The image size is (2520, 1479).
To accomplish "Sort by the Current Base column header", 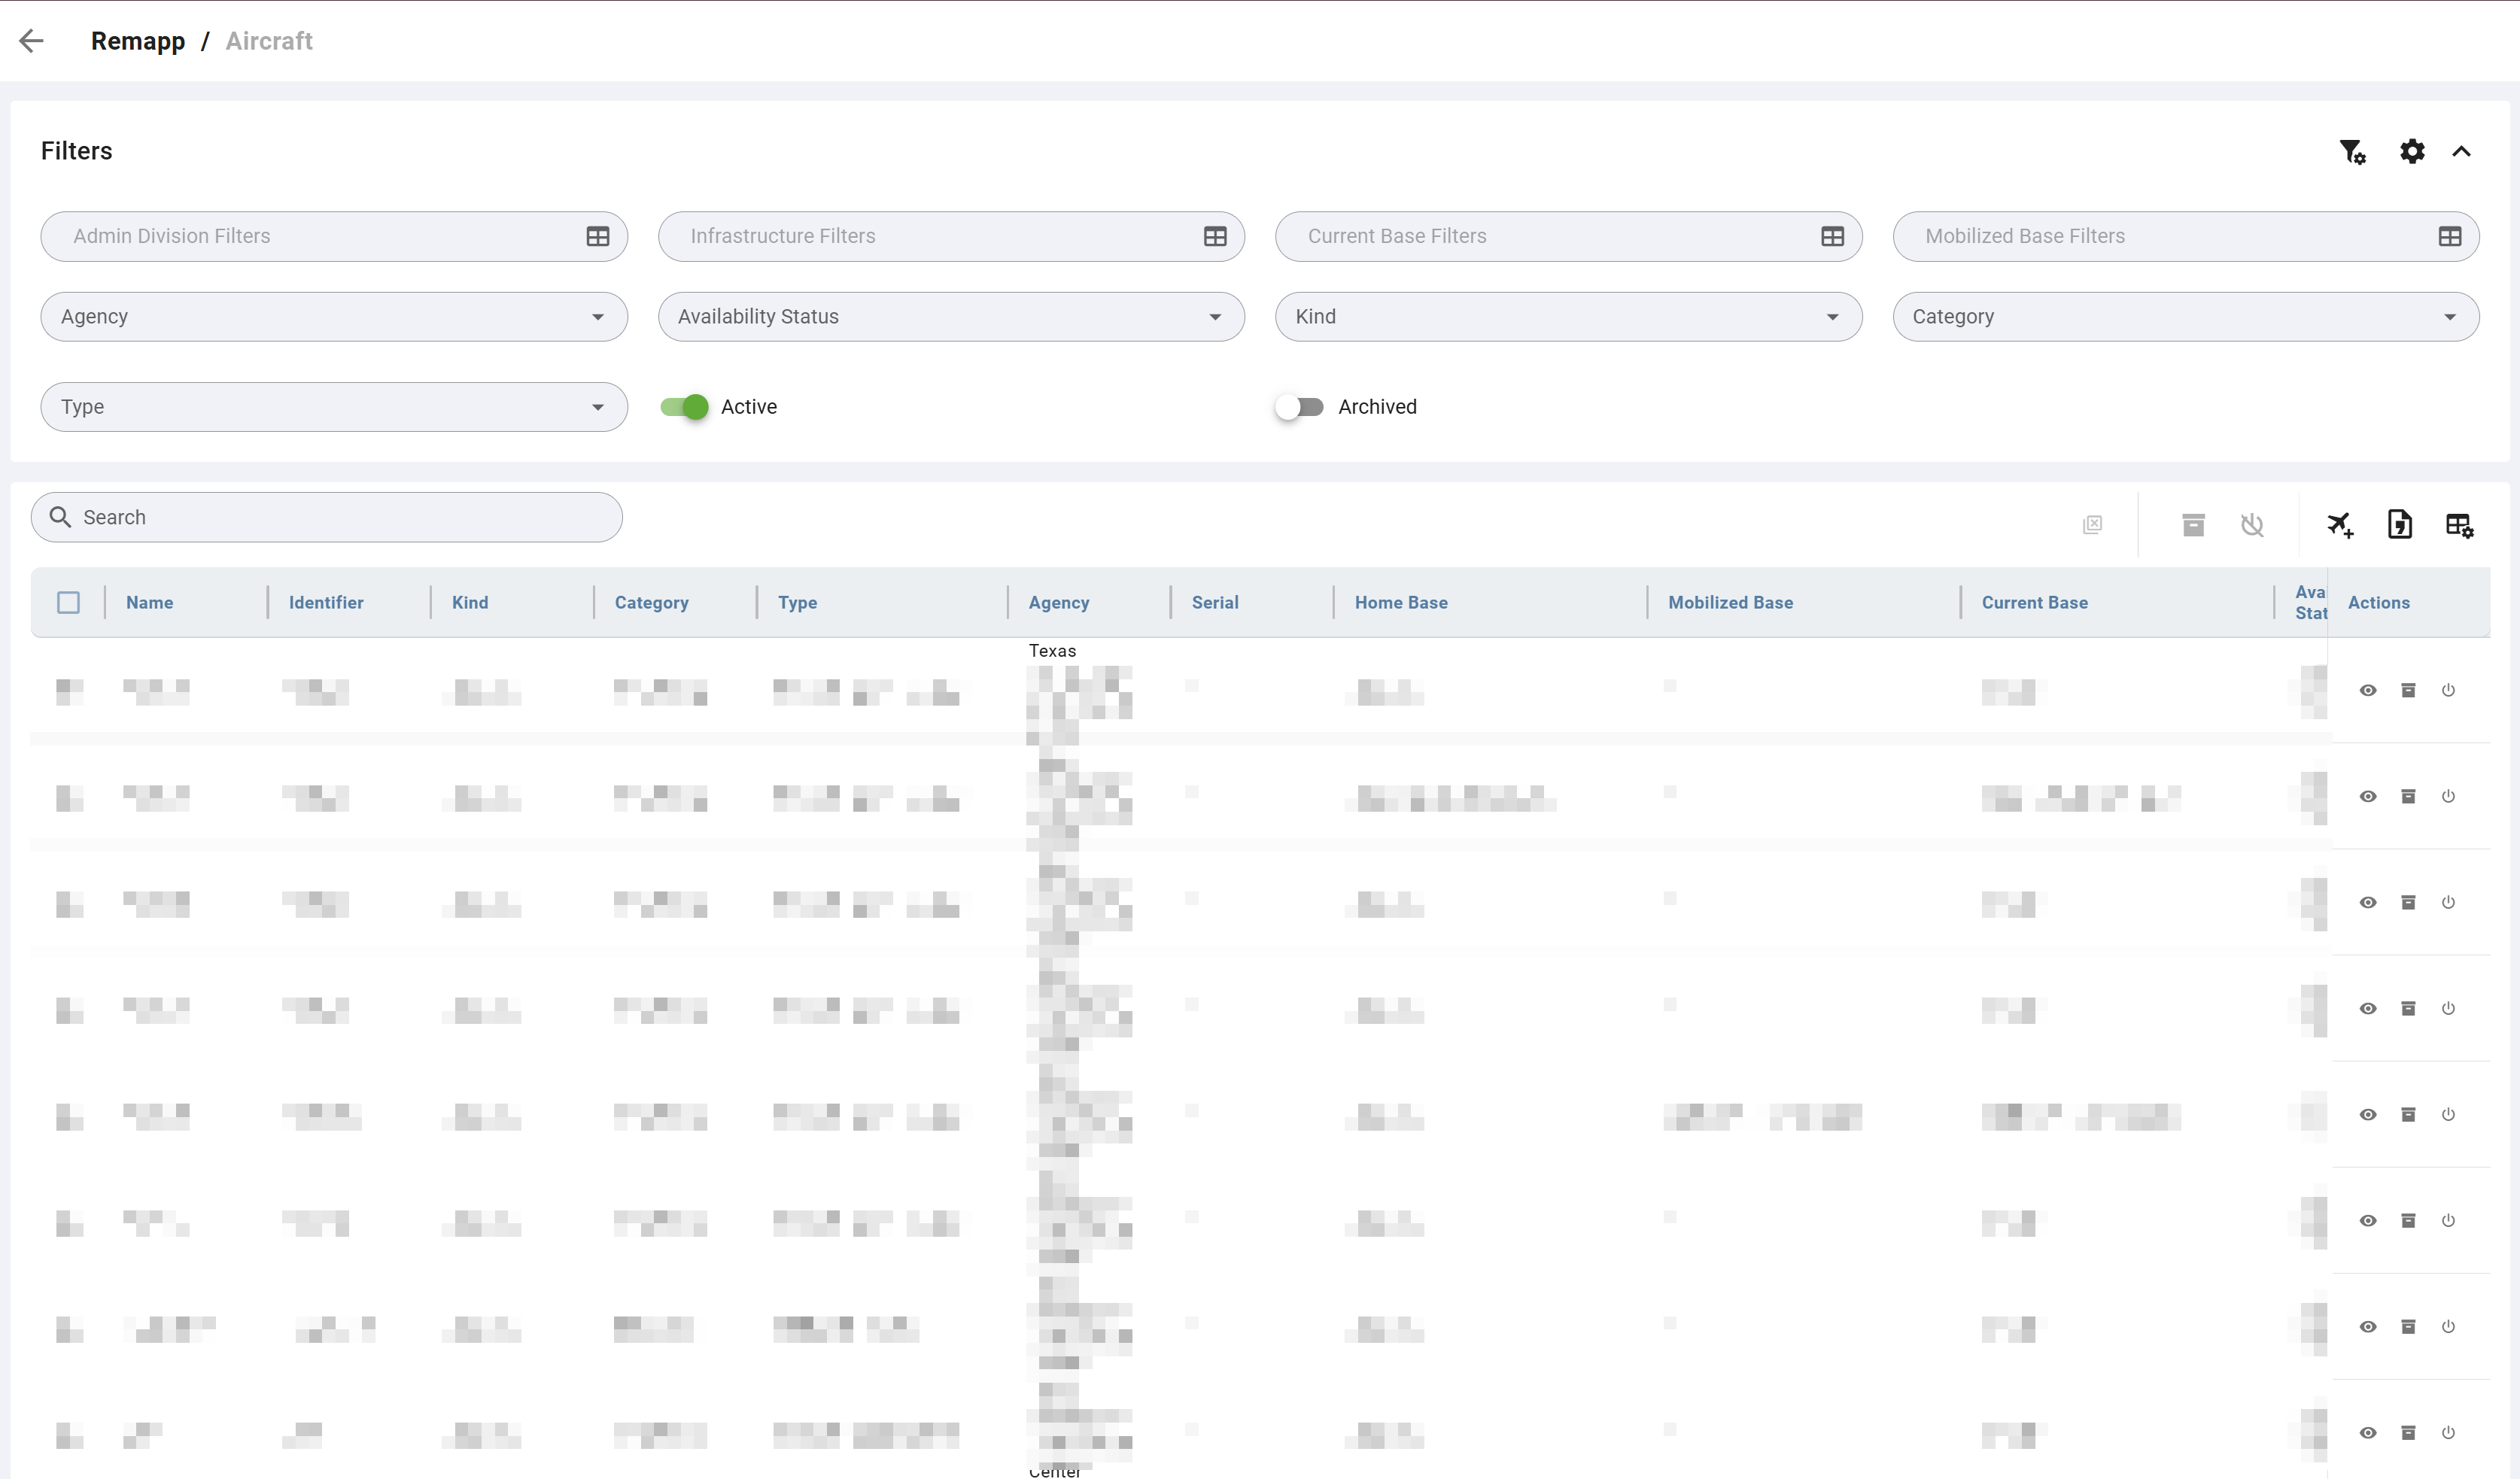I will coord(2034,602).
